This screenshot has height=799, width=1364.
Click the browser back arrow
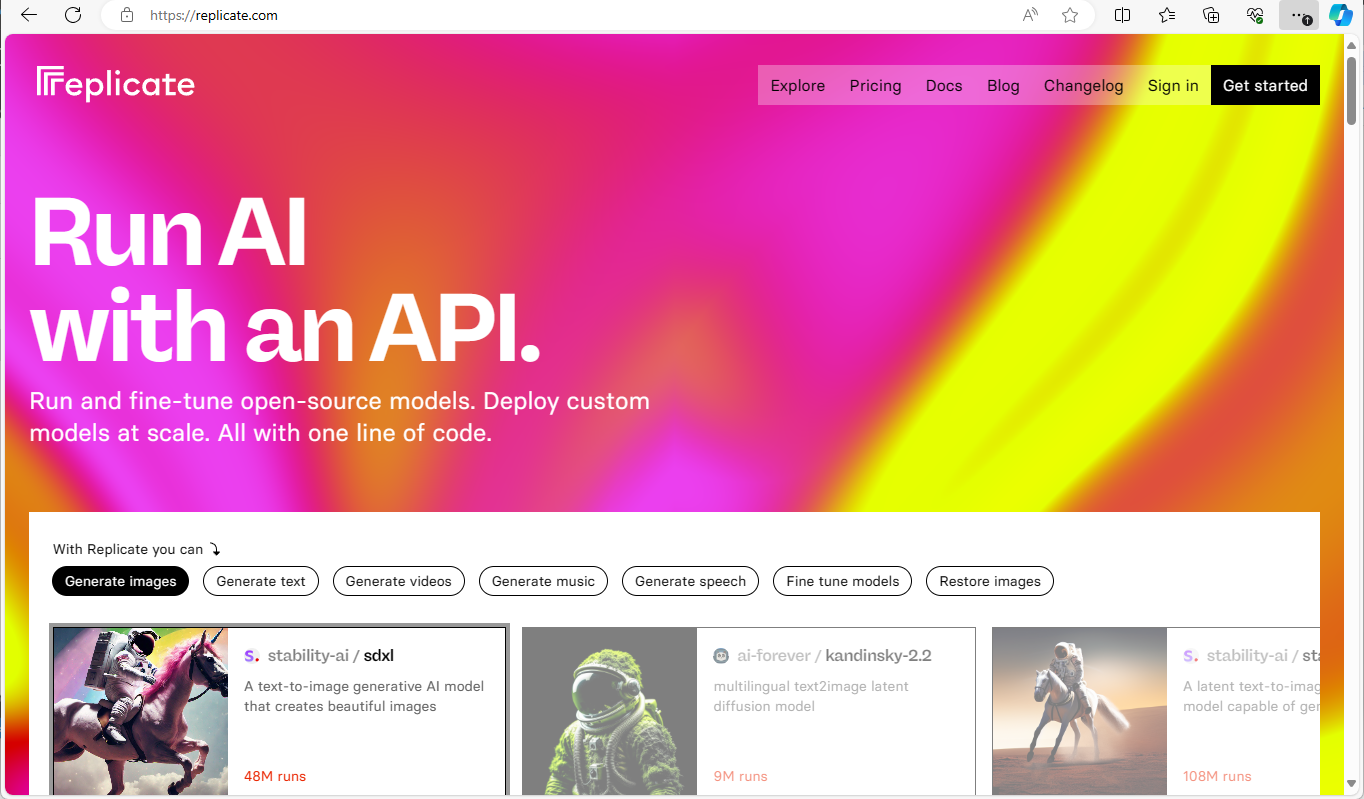coord(29,15)
